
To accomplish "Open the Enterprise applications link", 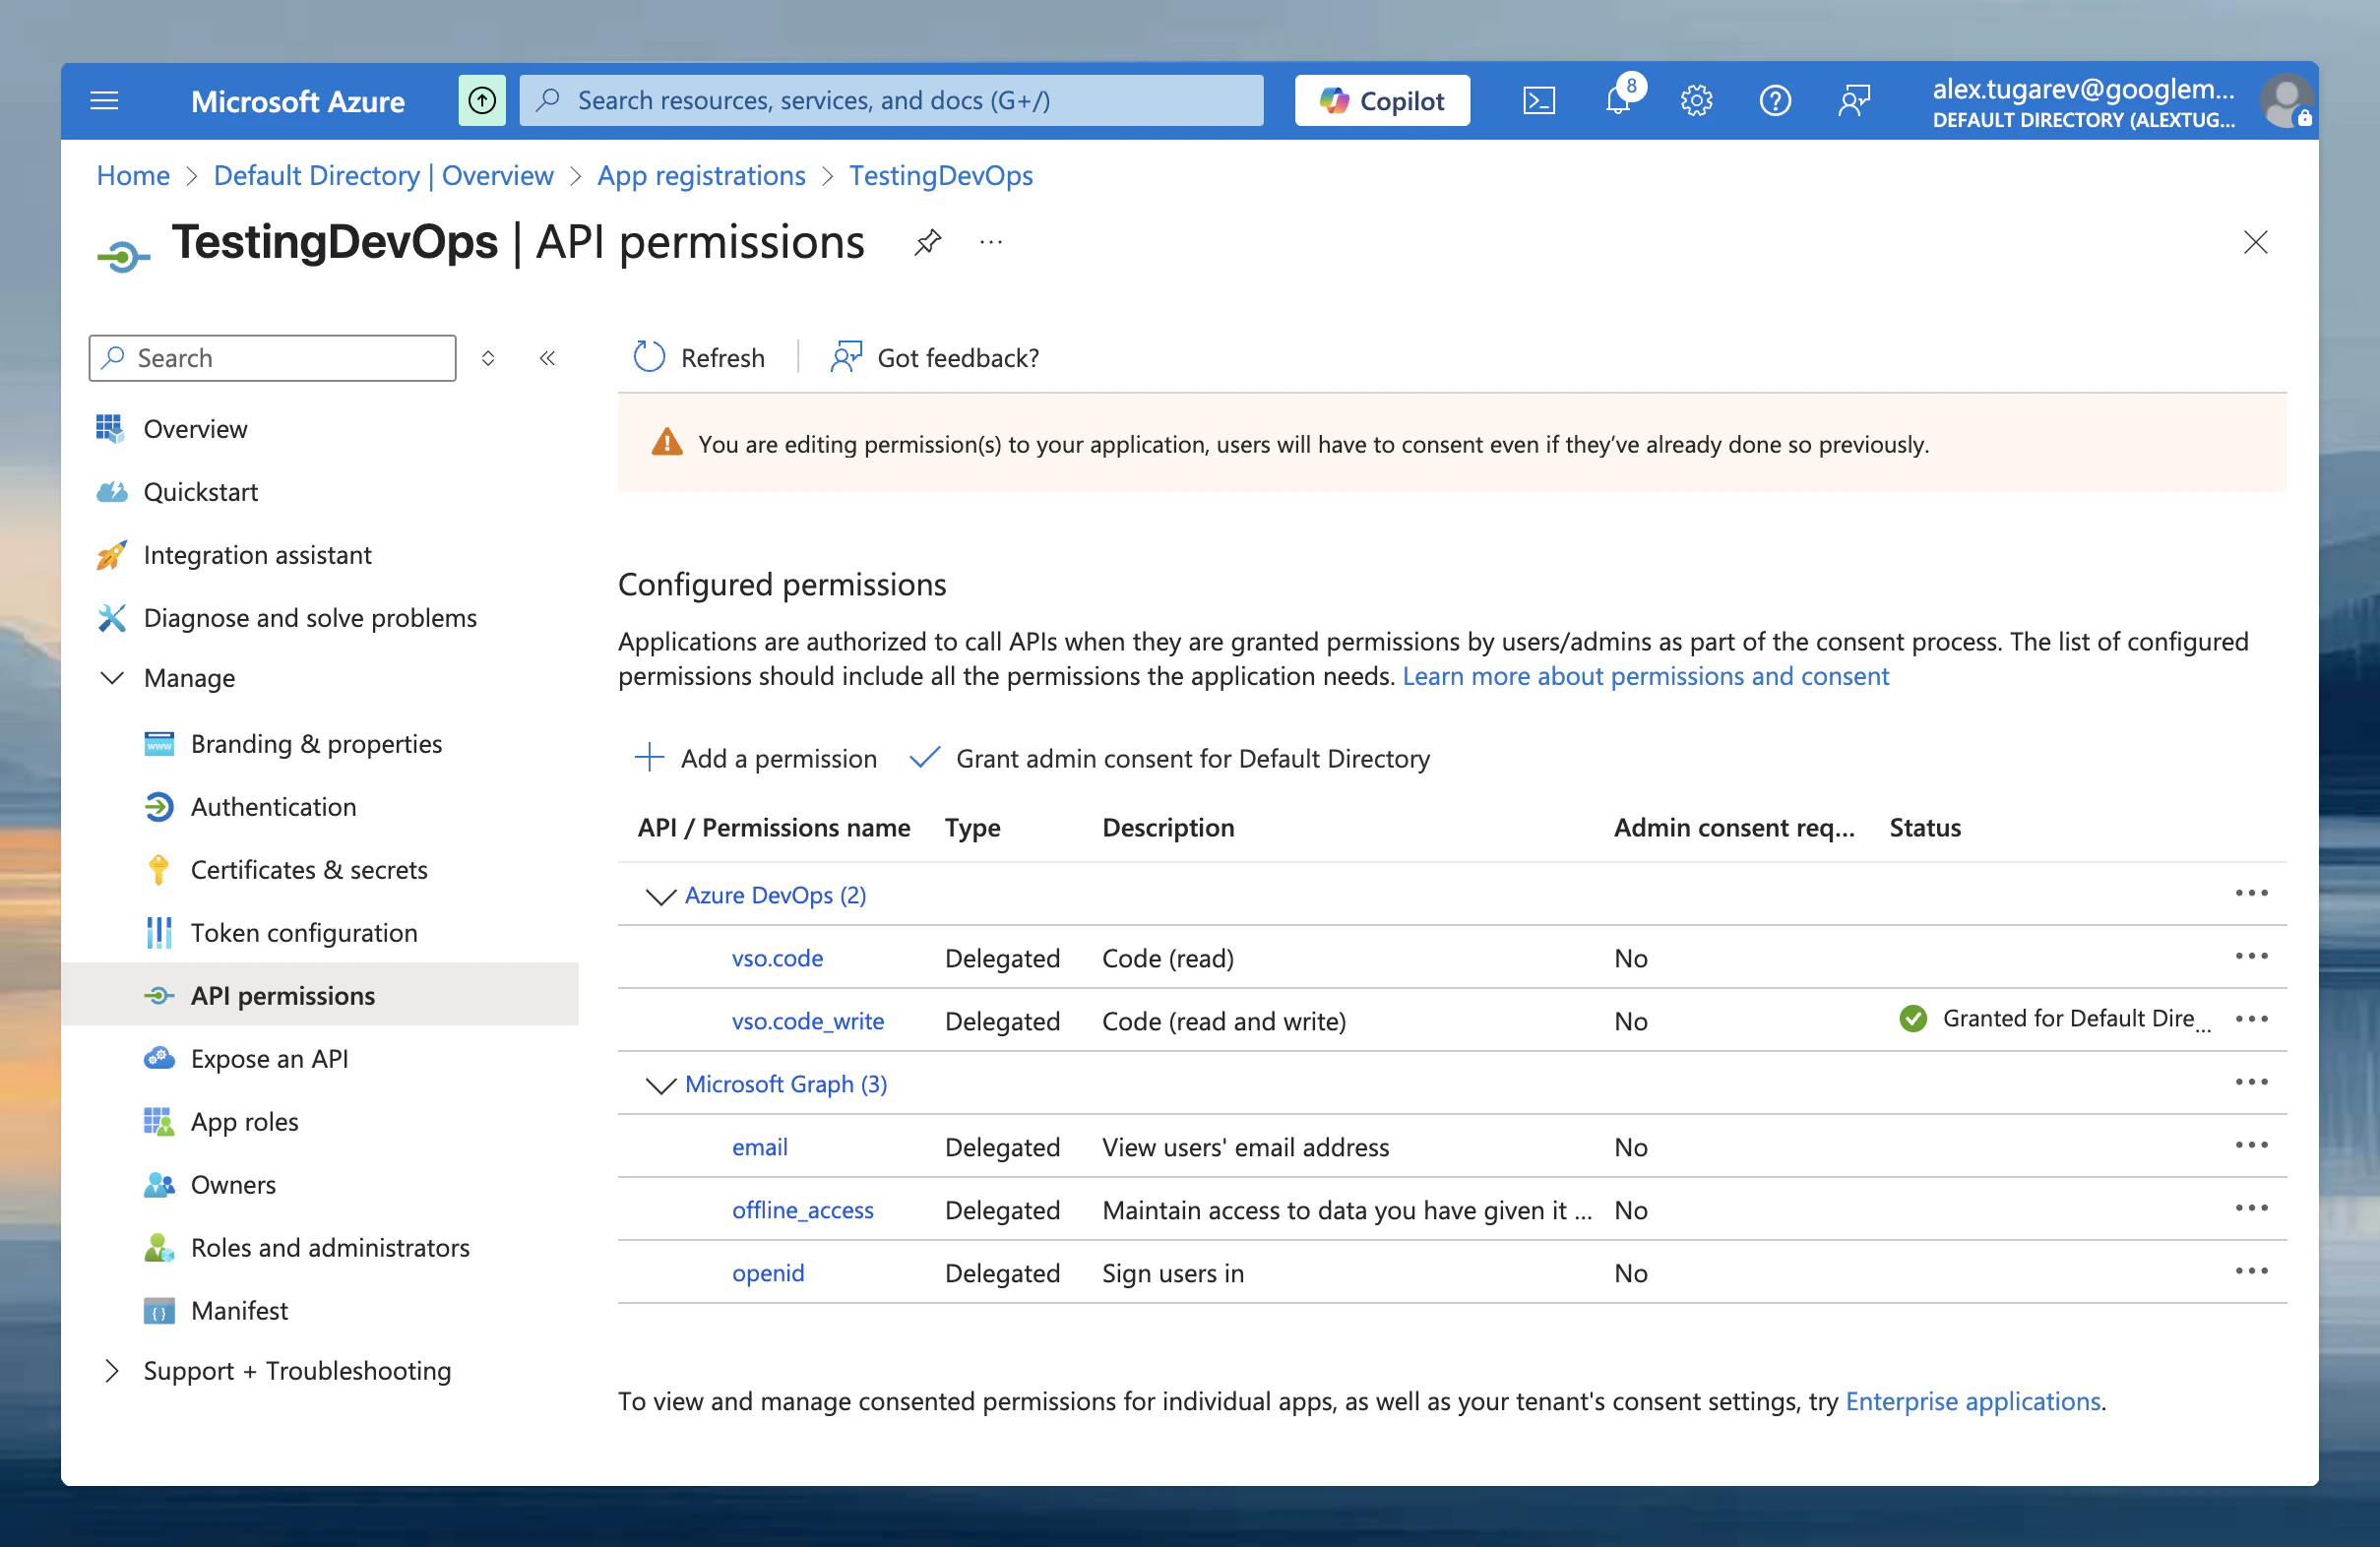I will point(1973,1401).
